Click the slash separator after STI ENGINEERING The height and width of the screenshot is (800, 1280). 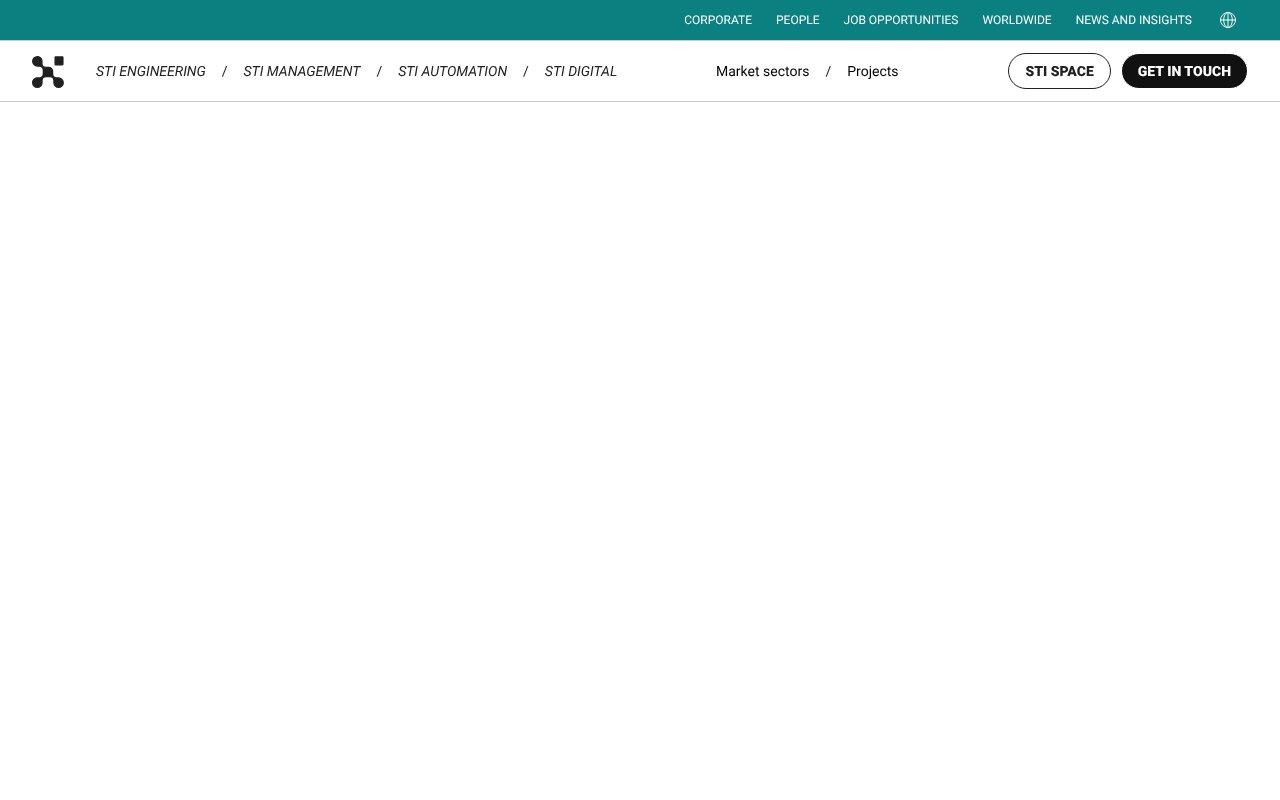click(224, 71)
